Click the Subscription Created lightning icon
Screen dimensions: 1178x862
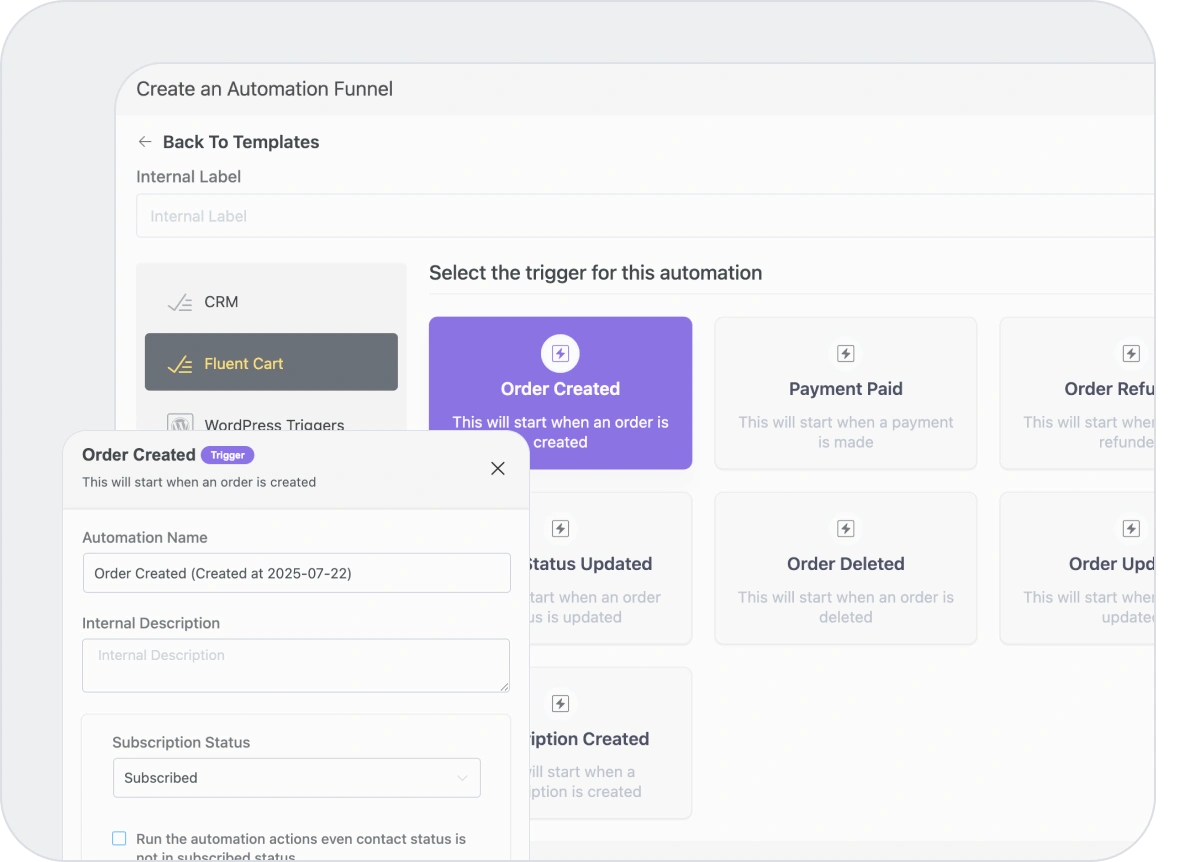click(x=560, y=703)
